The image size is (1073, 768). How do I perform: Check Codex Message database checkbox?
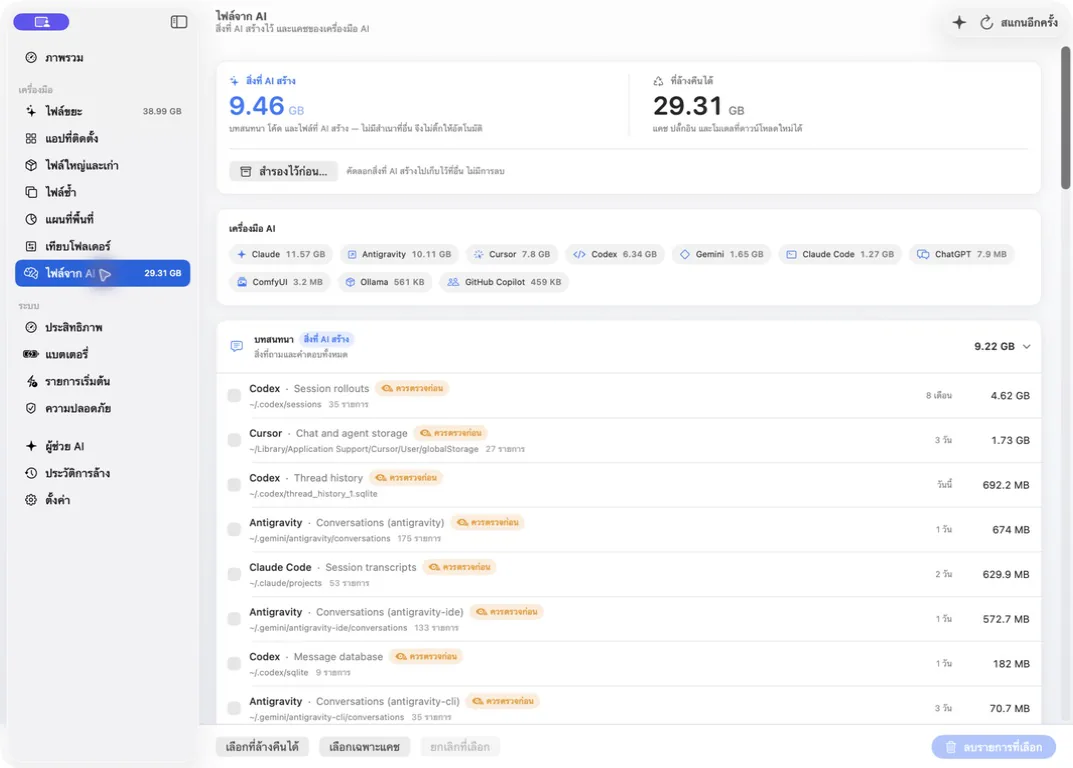pos(234,663)
